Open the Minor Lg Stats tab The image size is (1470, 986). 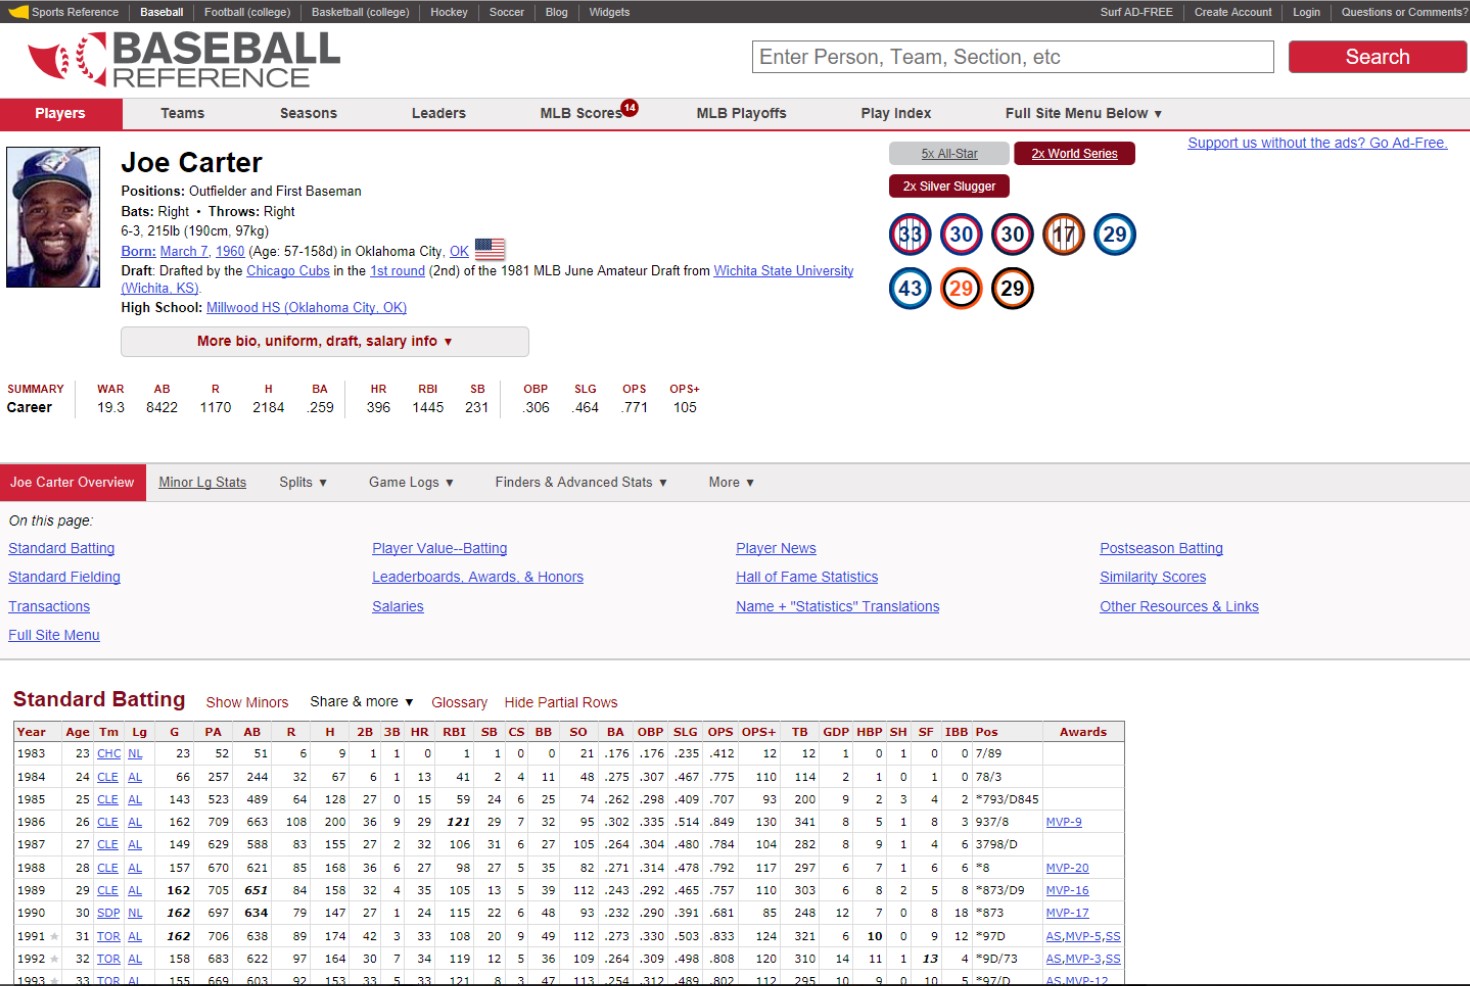202,482
